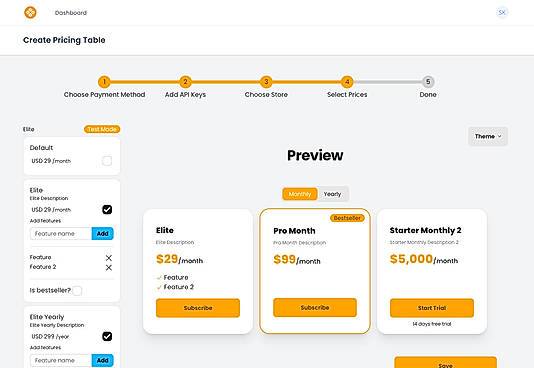Uncheck the Elite Yearly USD 299/year checkbox
The width and height of the screenshot is (534, 368).
107,336
